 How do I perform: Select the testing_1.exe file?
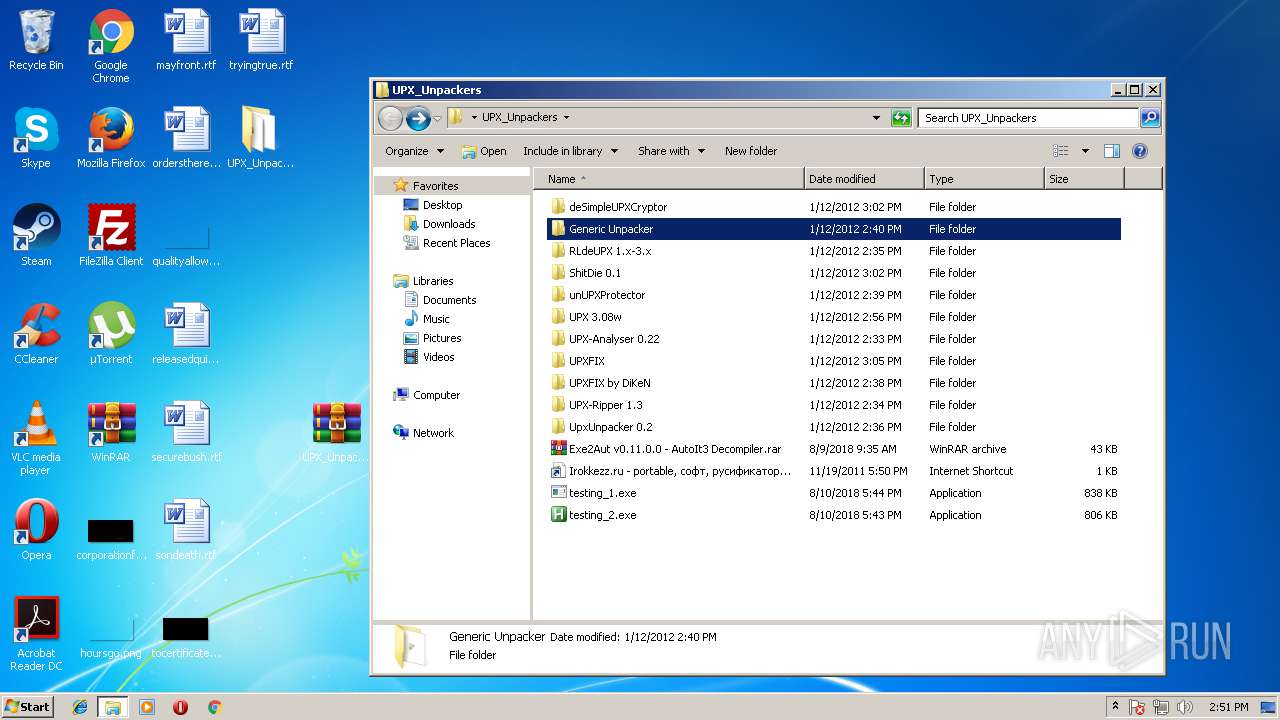click(834, 493)
